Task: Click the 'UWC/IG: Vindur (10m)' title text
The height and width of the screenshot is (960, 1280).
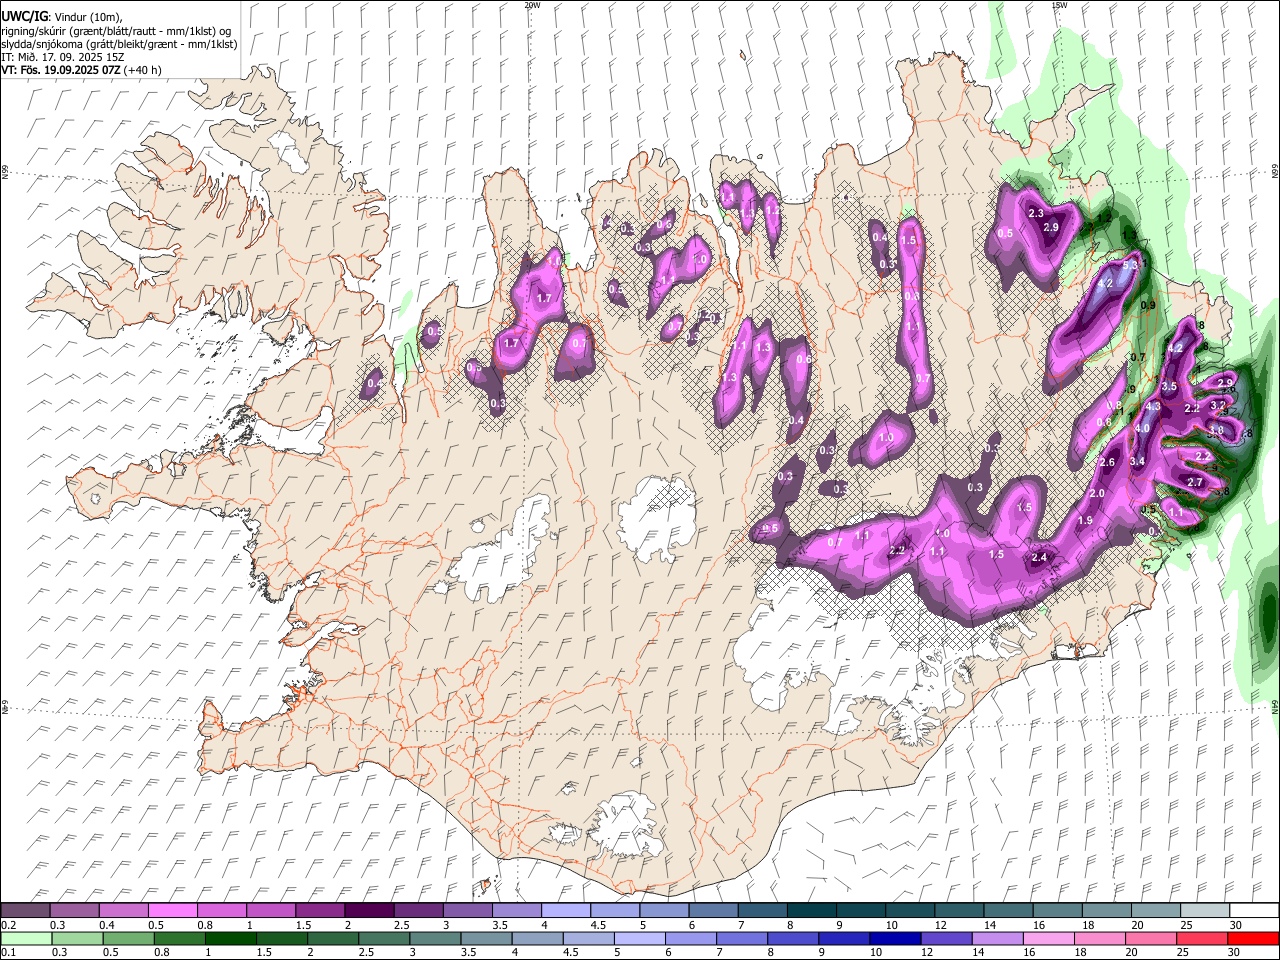Action: coord(62,16)
